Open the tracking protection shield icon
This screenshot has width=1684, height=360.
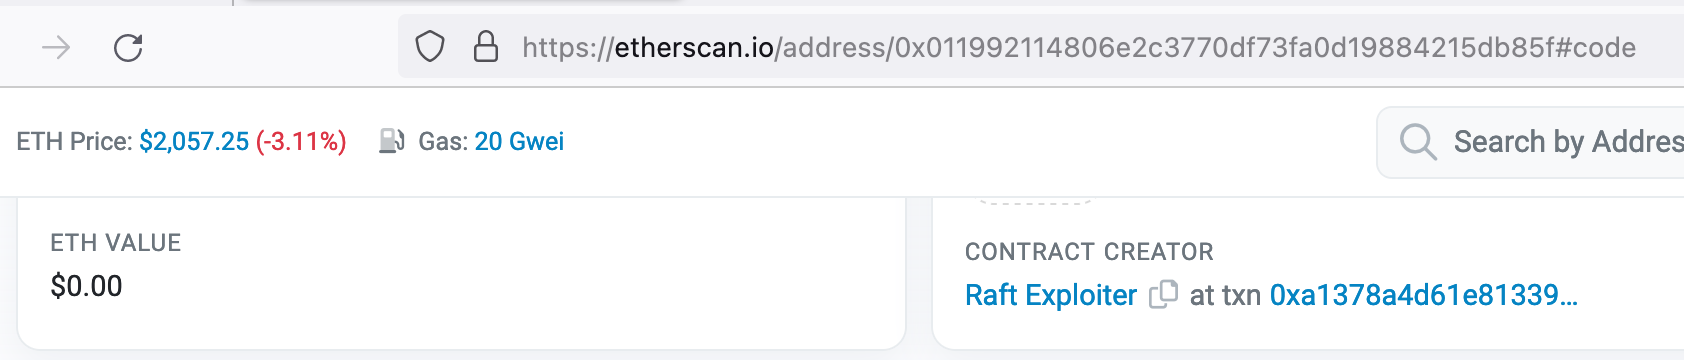tap(430, 47)
